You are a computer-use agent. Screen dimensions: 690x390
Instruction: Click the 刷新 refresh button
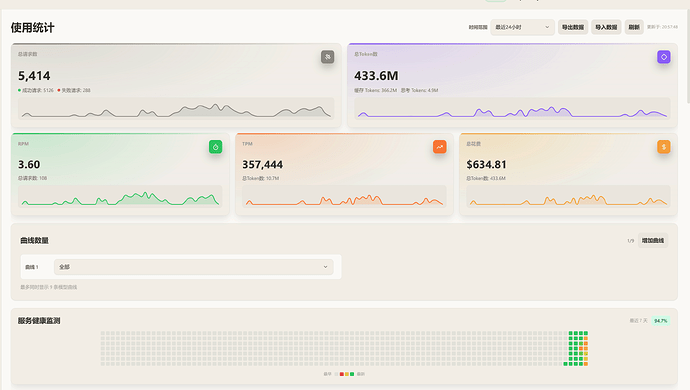634,27
